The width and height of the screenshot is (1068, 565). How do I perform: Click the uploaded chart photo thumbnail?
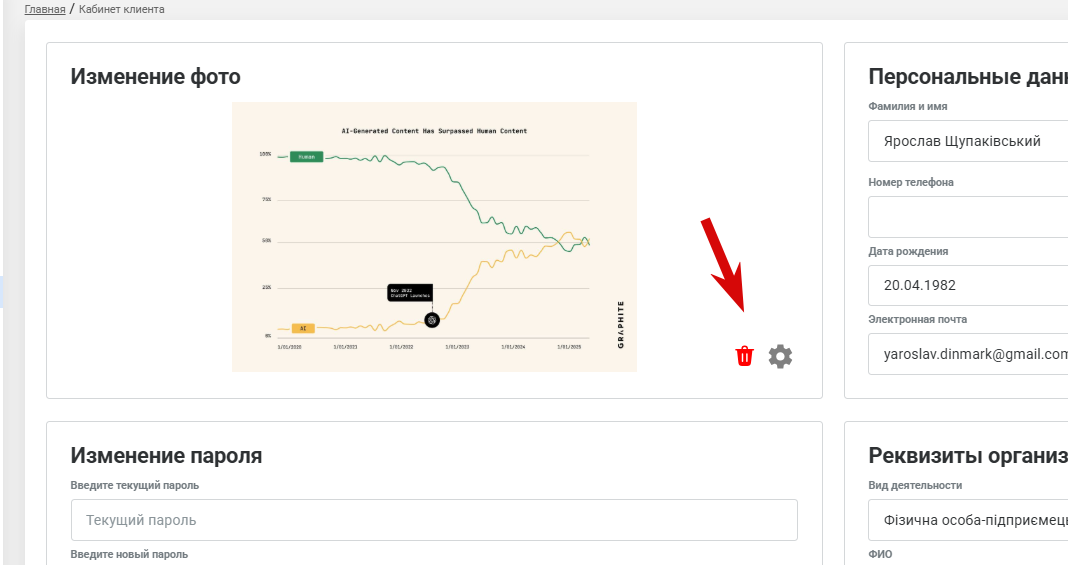[434, 237]
